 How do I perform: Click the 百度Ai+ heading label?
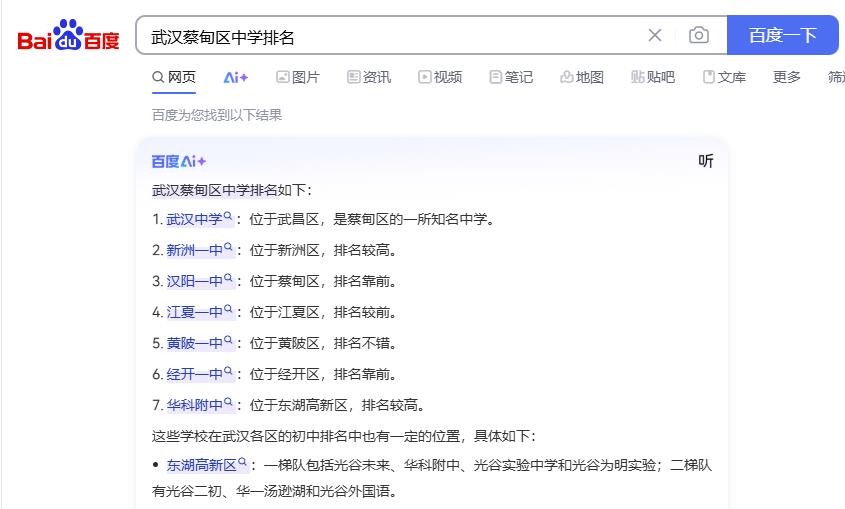click(x=179, y=162)
